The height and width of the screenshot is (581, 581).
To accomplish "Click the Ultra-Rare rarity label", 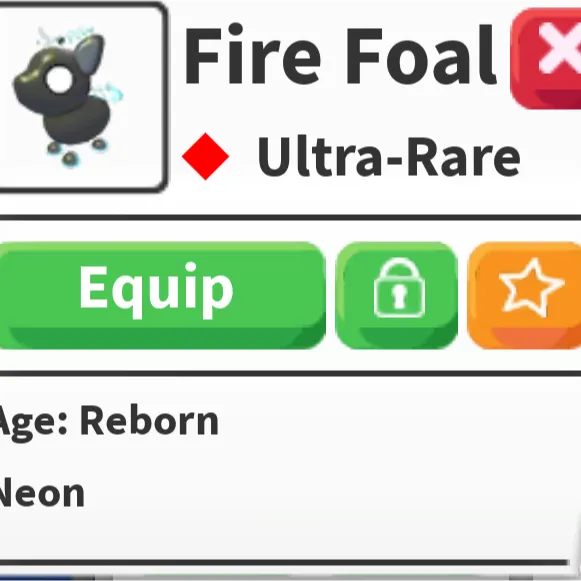I will [x=389, y=157].
